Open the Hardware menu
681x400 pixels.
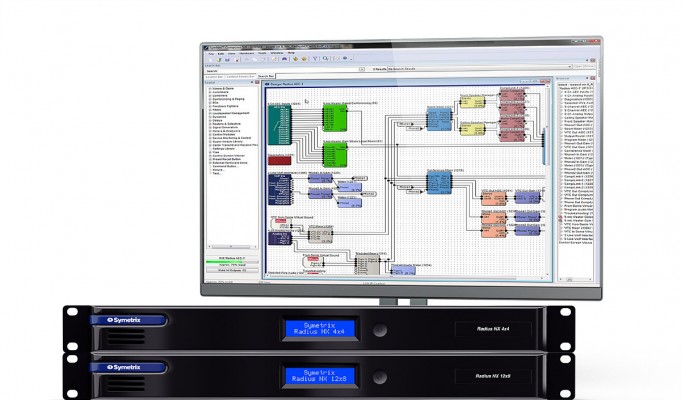click(246, 53)
